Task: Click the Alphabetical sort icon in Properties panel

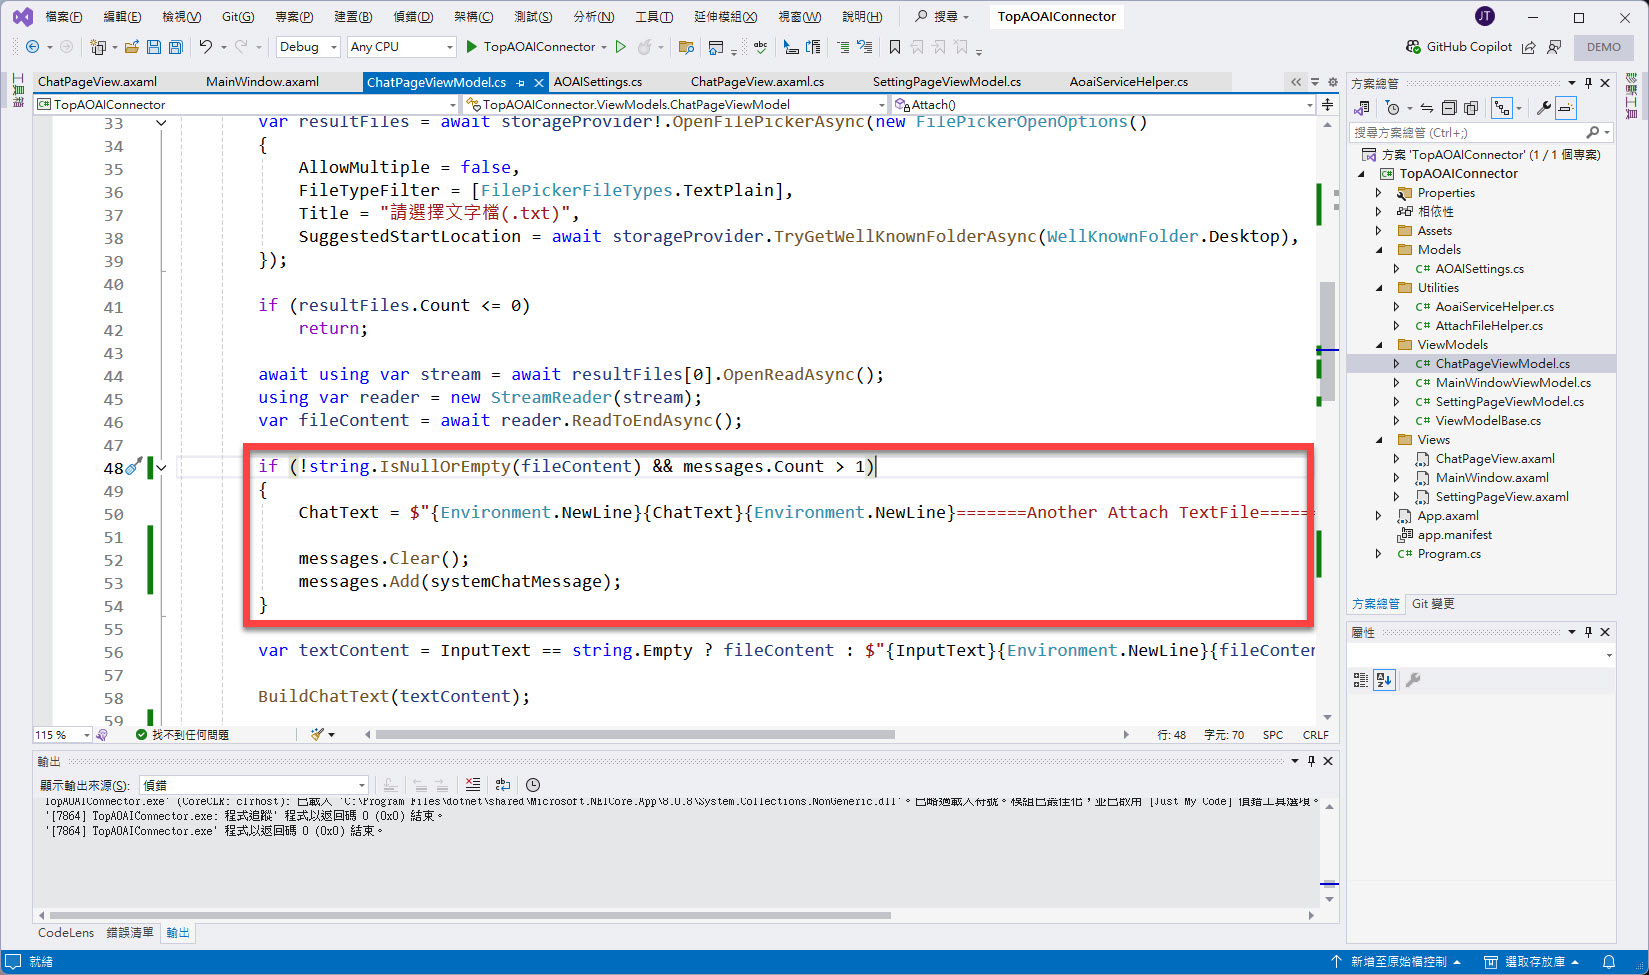Action: pos(1384,680)
